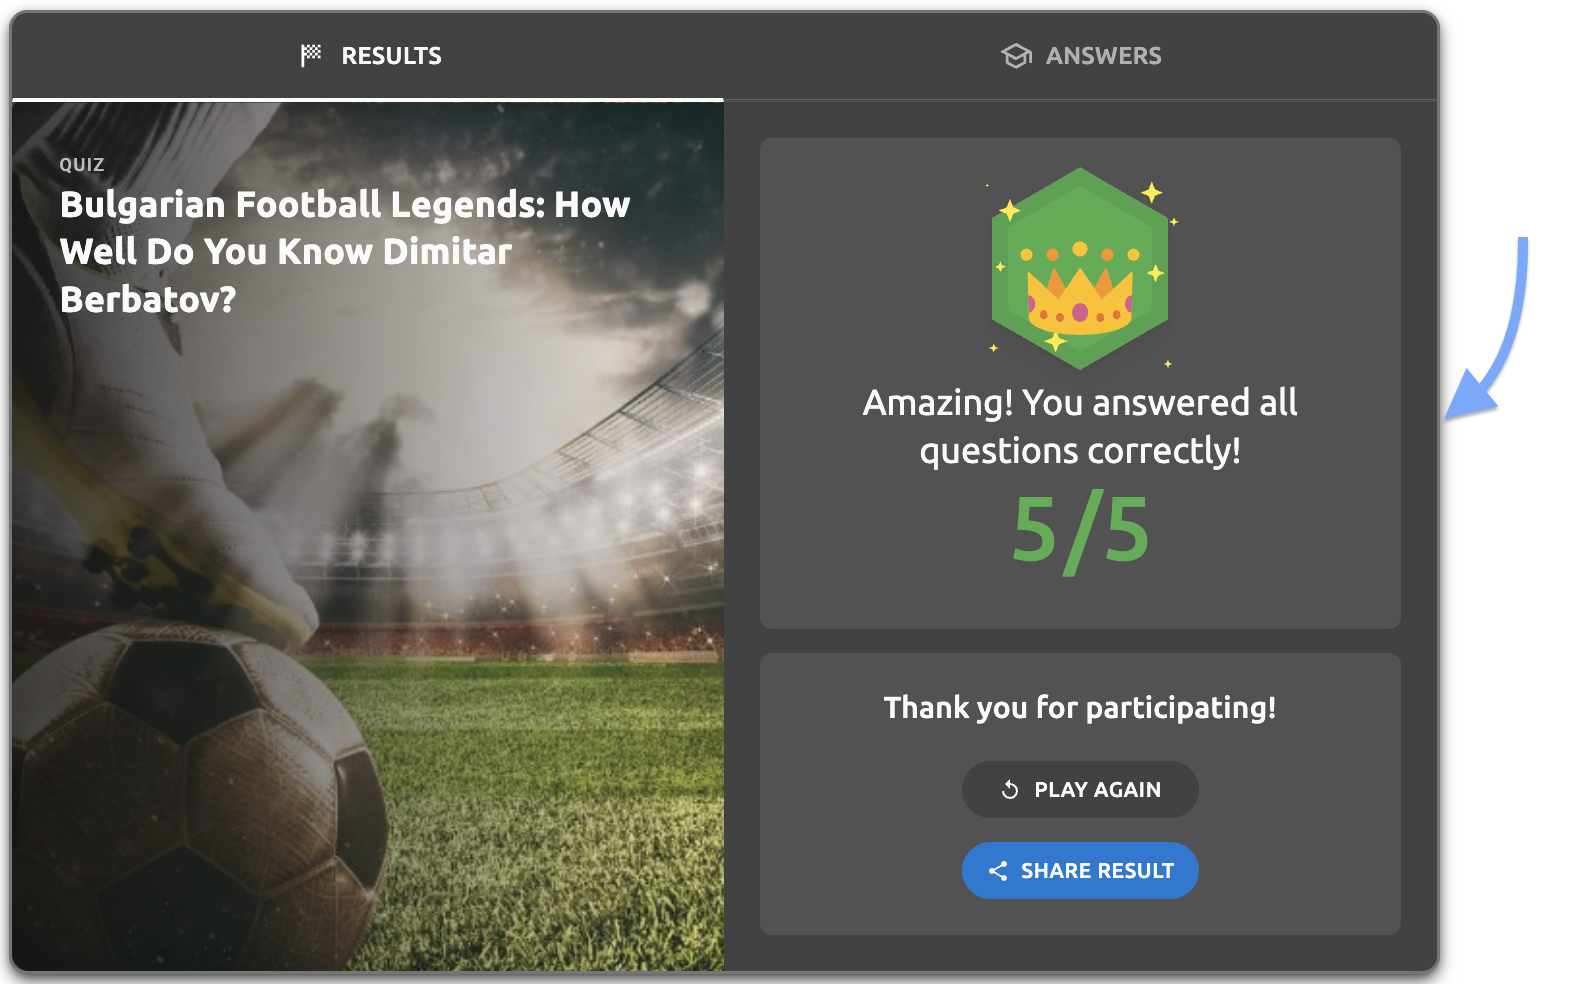Click the checkered flag icon beside Results
The image size is (1596, 984).
[311, 55]
